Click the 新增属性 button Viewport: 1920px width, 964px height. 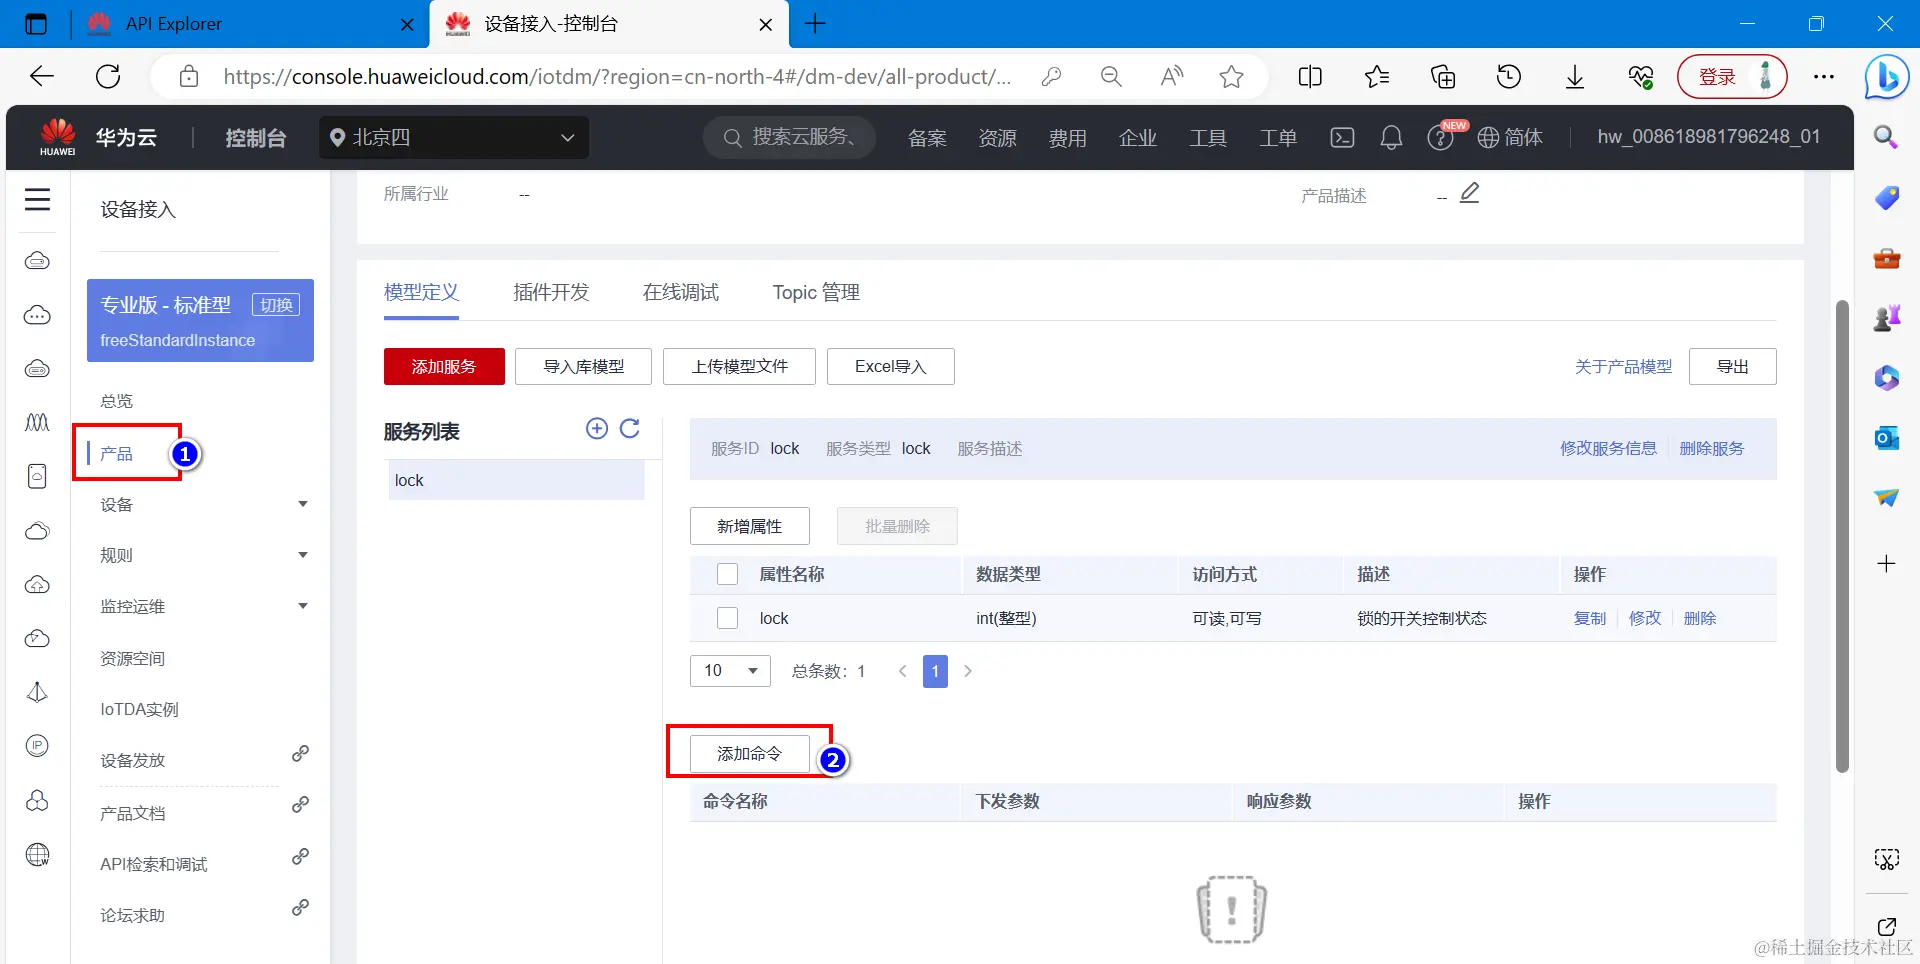[x=749, y=526]
